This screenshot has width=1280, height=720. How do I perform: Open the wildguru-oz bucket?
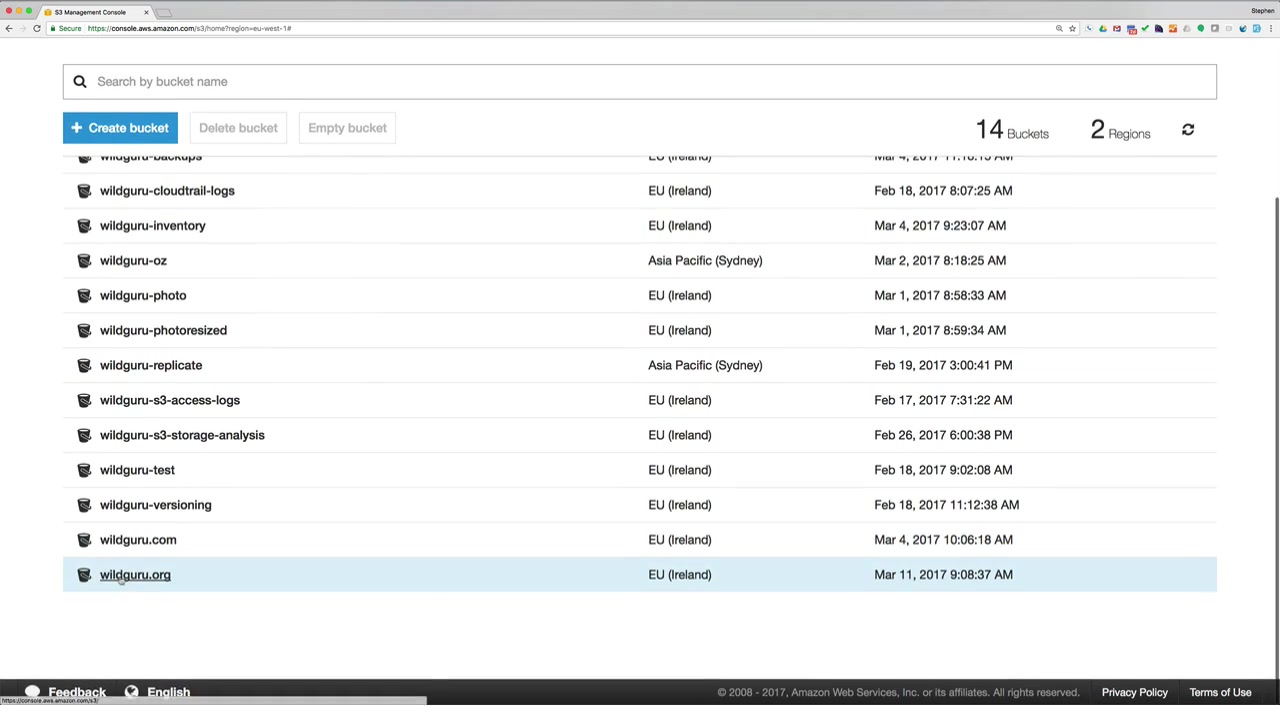(133, 261)
